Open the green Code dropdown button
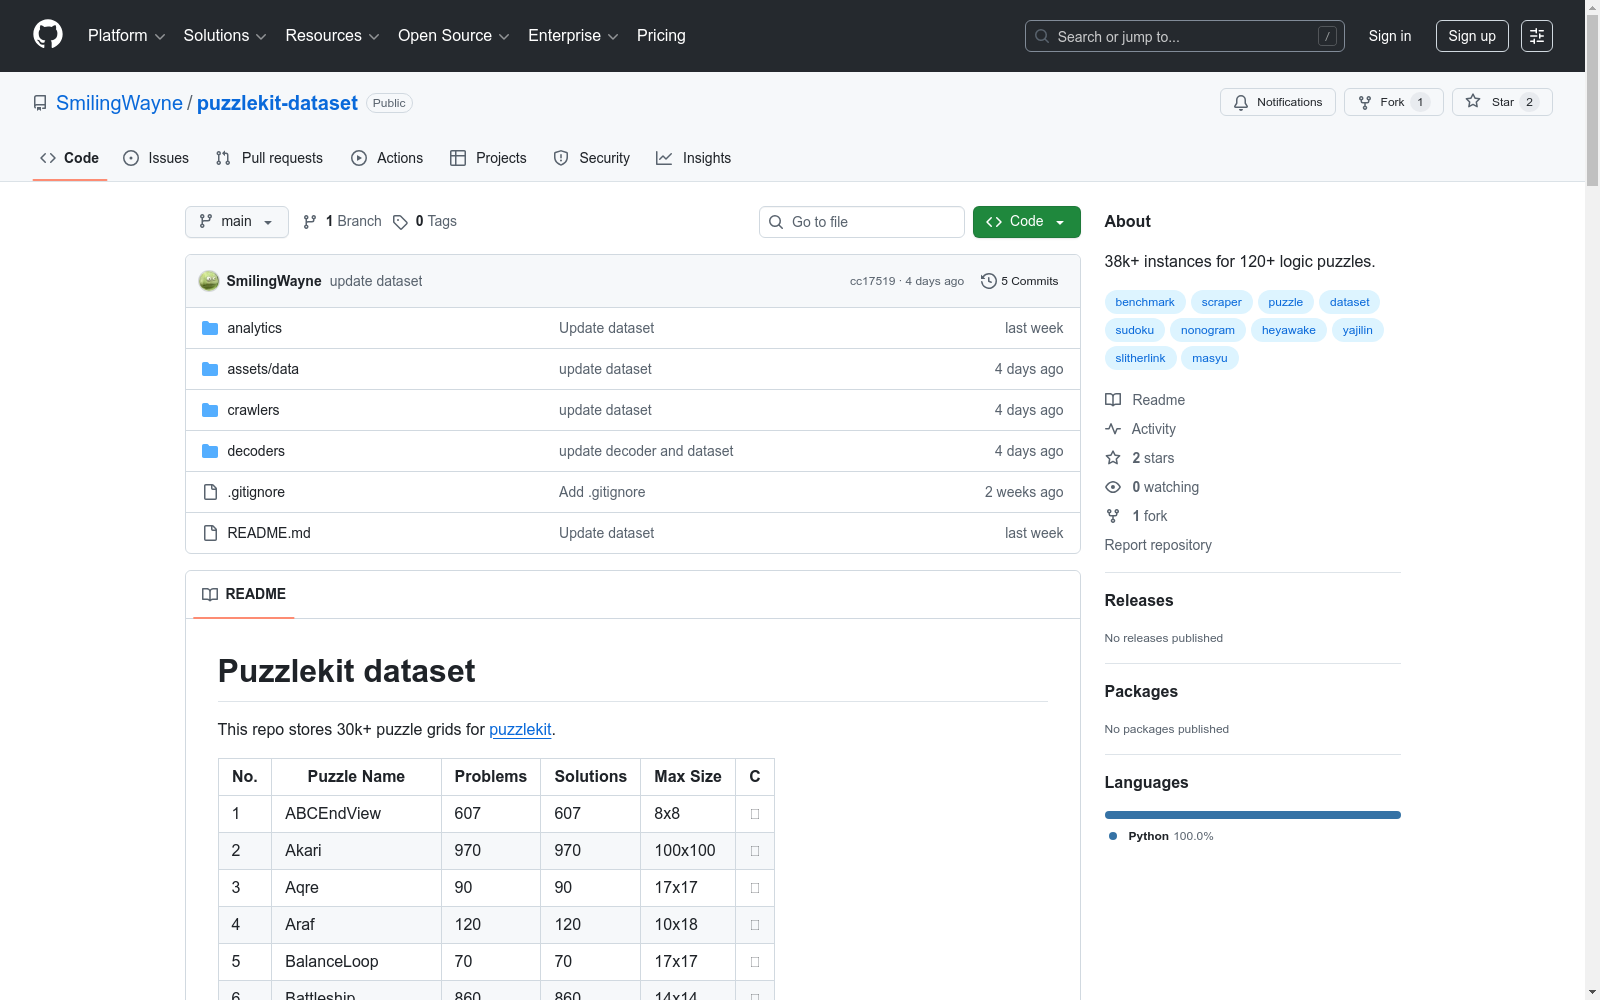1600x1000 pixels. (1026, 222)
